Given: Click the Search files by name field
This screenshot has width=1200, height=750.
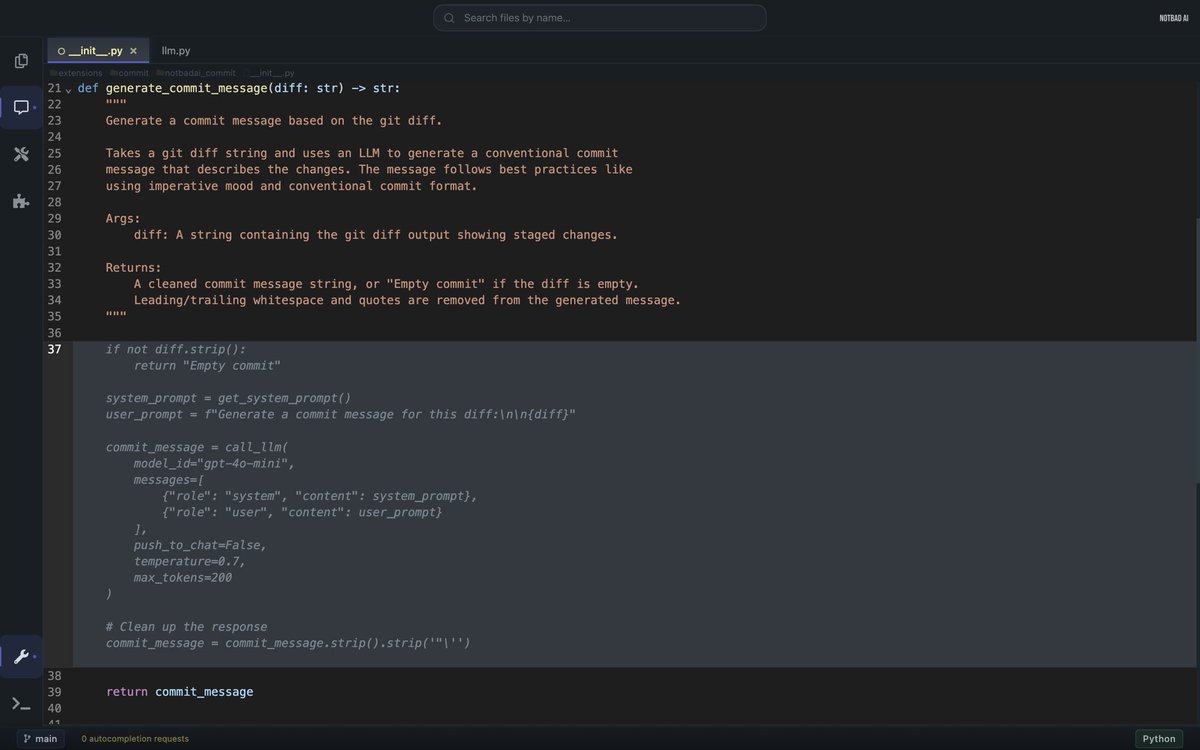Looking at the screenshot, I should point(600,18).
